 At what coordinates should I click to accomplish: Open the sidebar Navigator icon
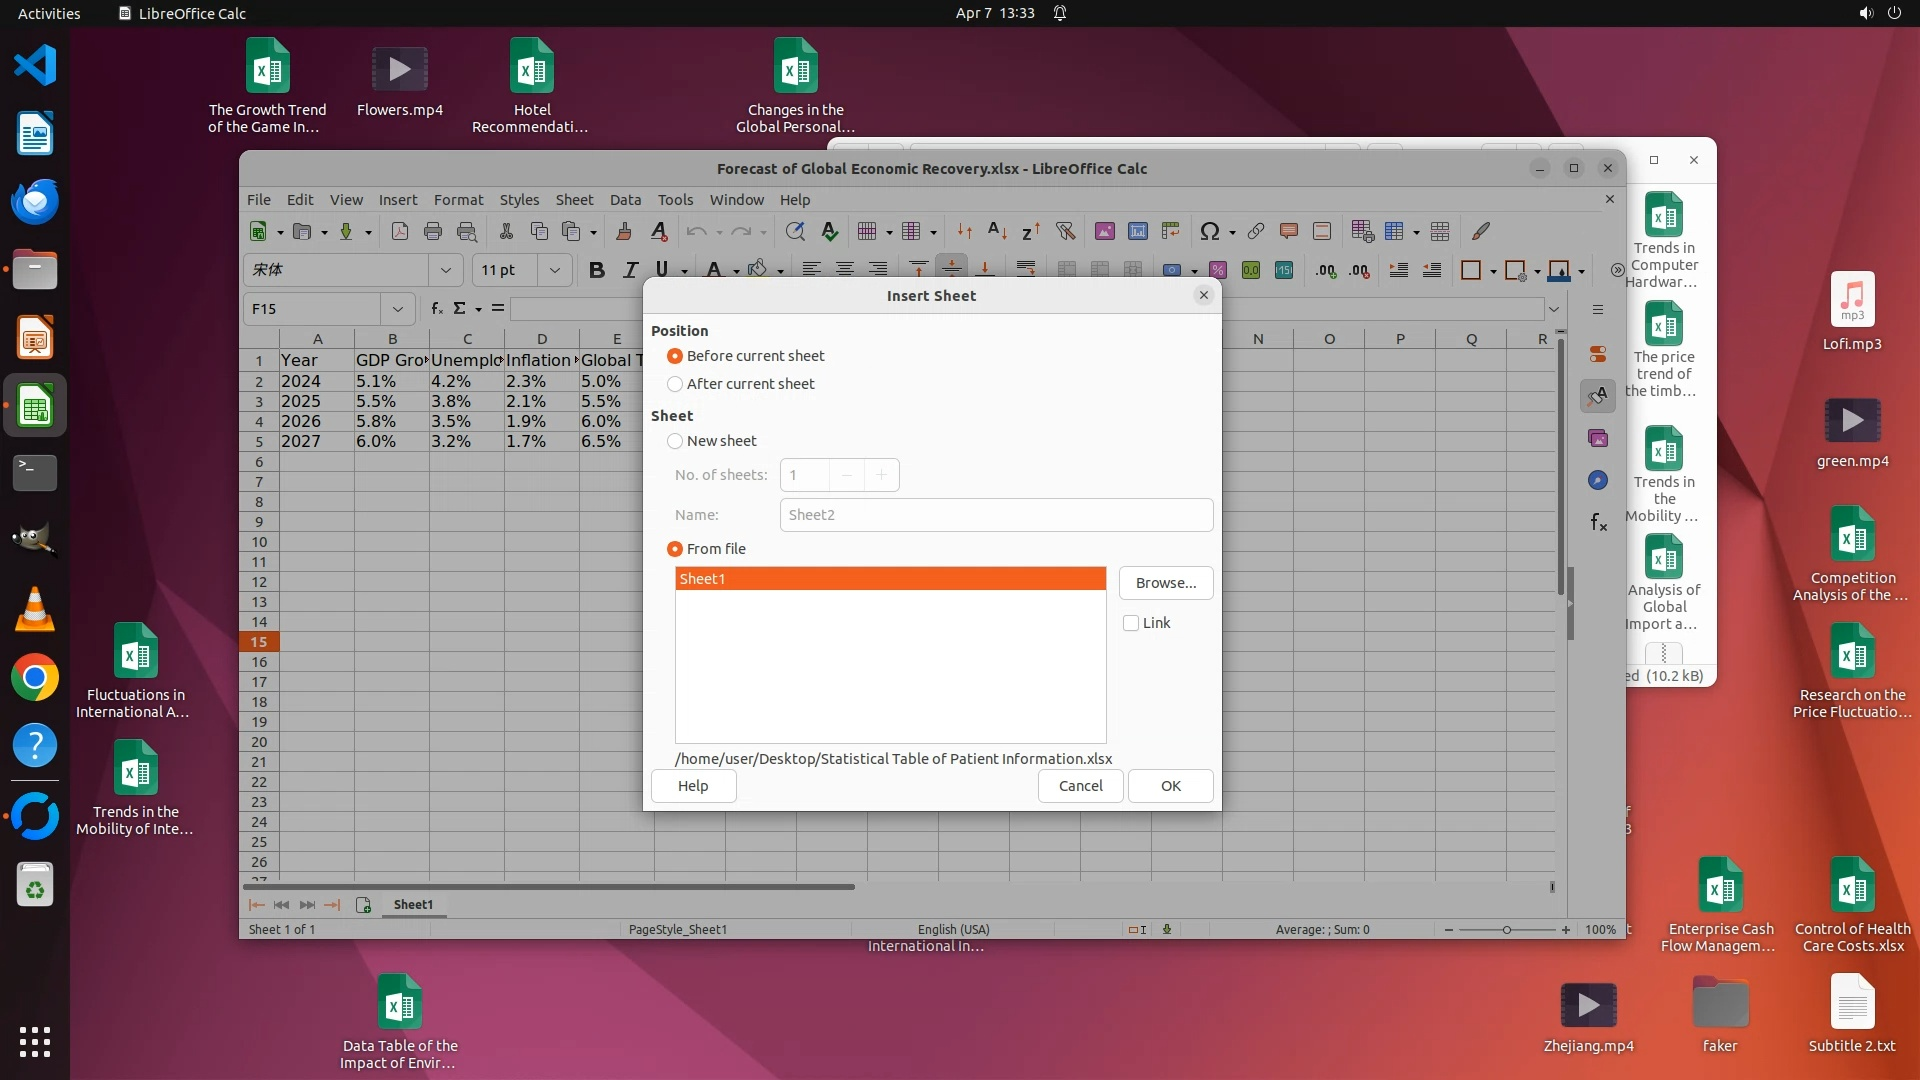point(1598,481)
